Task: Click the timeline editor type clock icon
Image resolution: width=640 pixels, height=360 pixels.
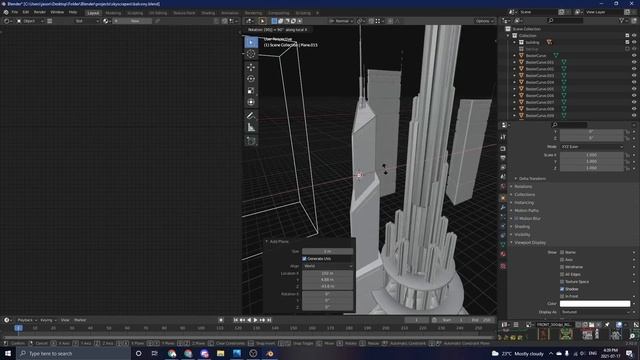Action: (x=7, y=320)
